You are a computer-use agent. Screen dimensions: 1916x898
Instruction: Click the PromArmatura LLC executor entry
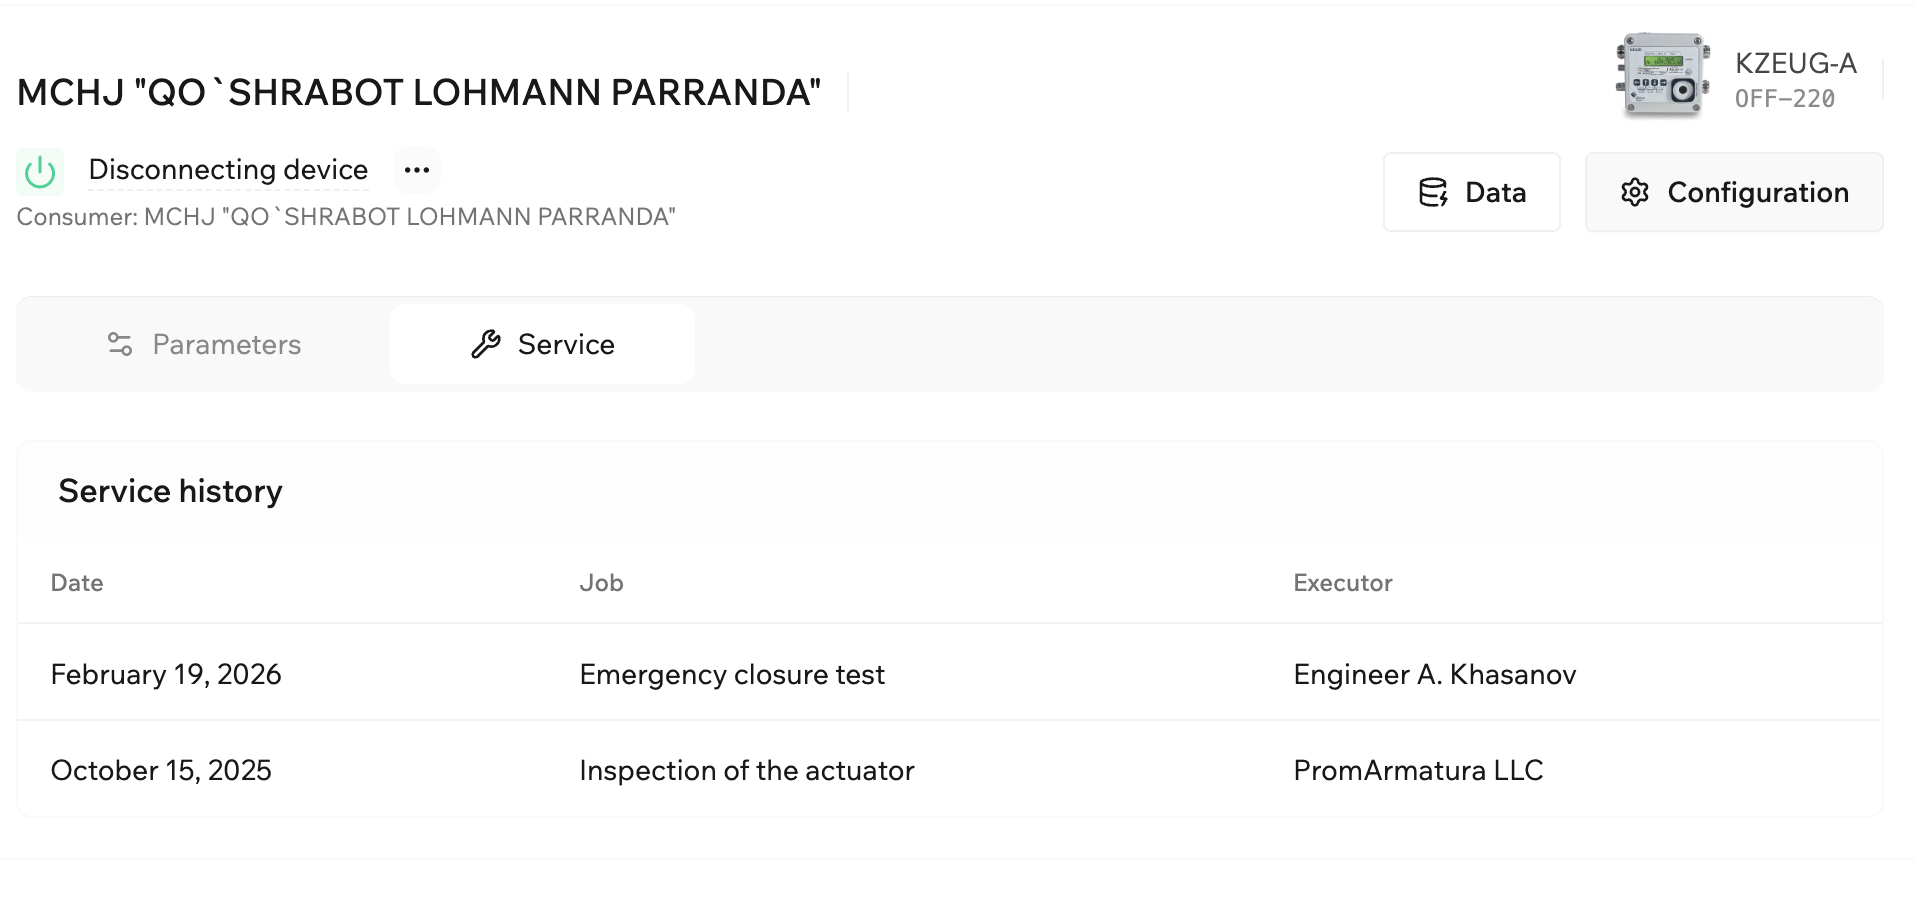(x=1418, y=771)
